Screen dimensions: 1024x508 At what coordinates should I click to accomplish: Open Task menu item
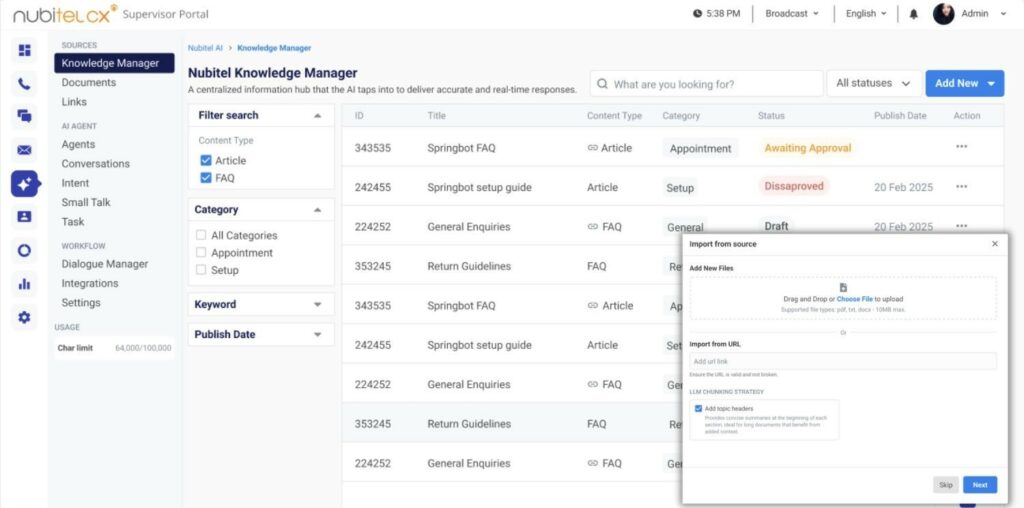coord(72,222)
